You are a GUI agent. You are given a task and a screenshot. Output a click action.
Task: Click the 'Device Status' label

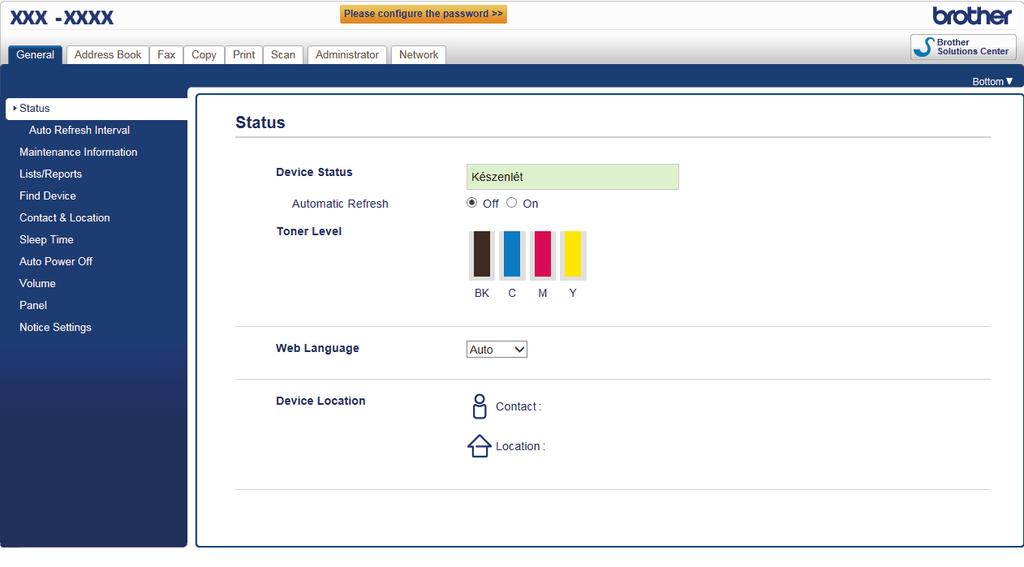[x=314, y=172]
